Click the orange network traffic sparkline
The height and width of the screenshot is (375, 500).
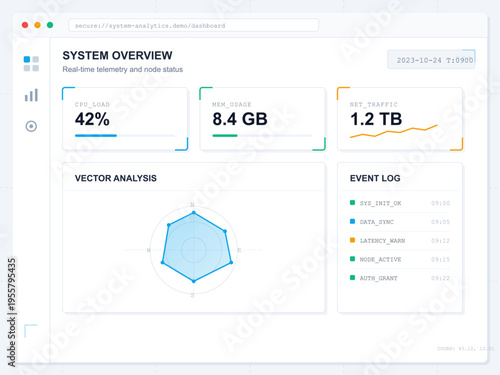click(x=394, y=131)
